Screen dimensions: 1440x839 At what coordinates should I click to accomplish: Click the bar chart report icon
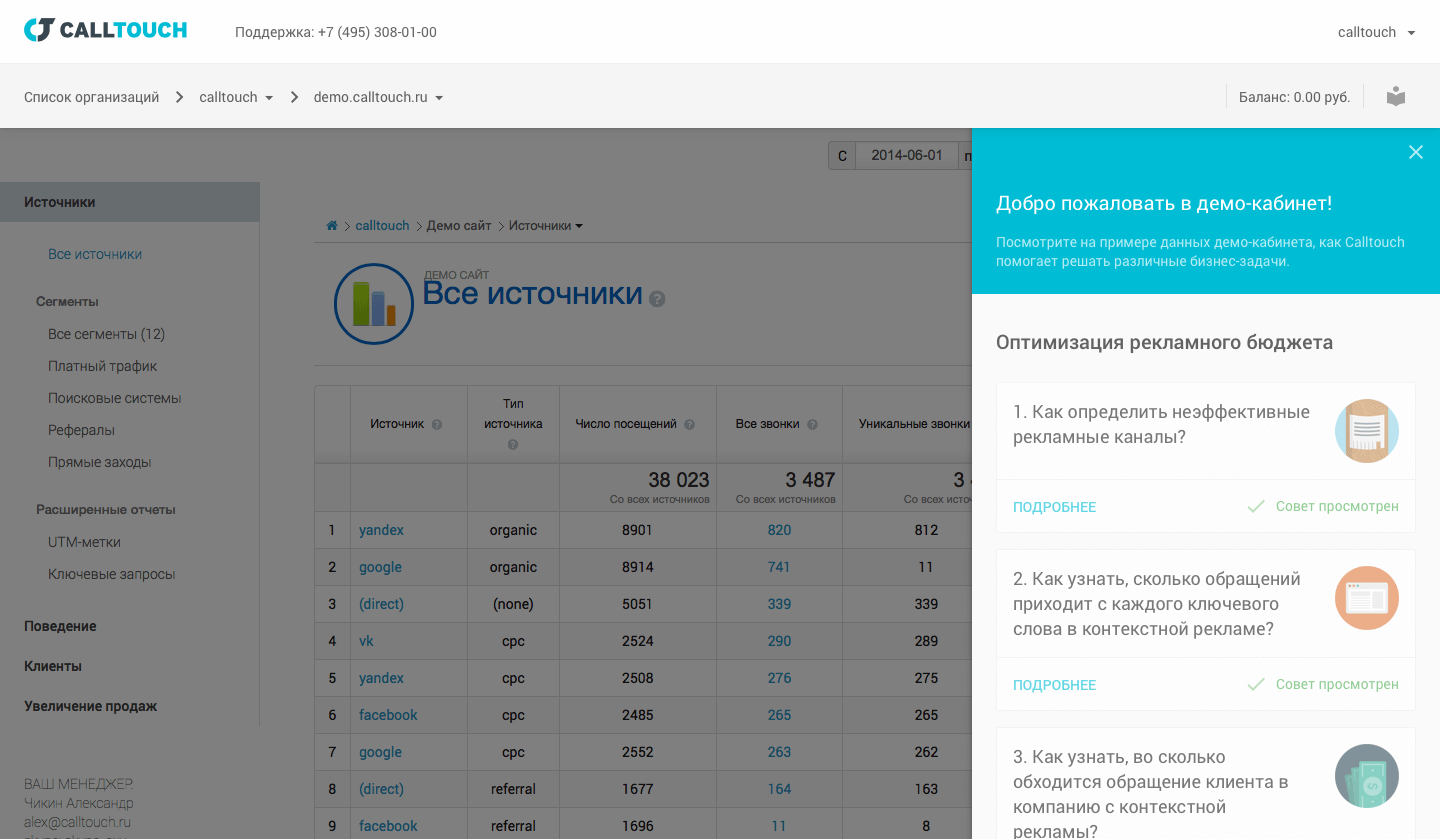pos(373,303)
